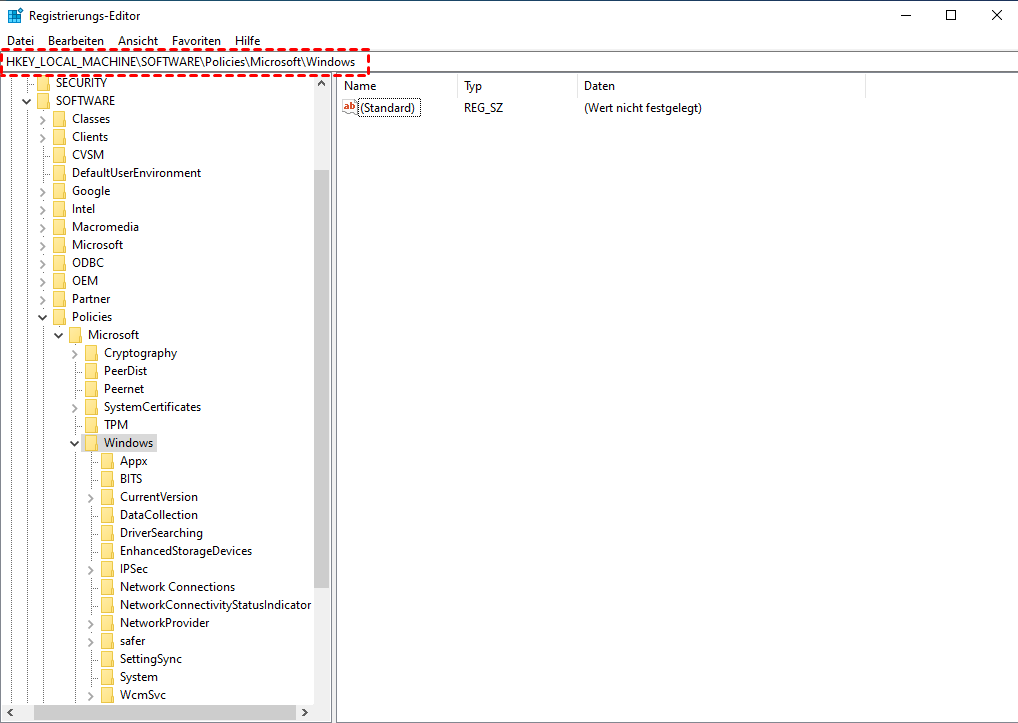Expand the safer key

pyautogui.click(x=91, y=642)
